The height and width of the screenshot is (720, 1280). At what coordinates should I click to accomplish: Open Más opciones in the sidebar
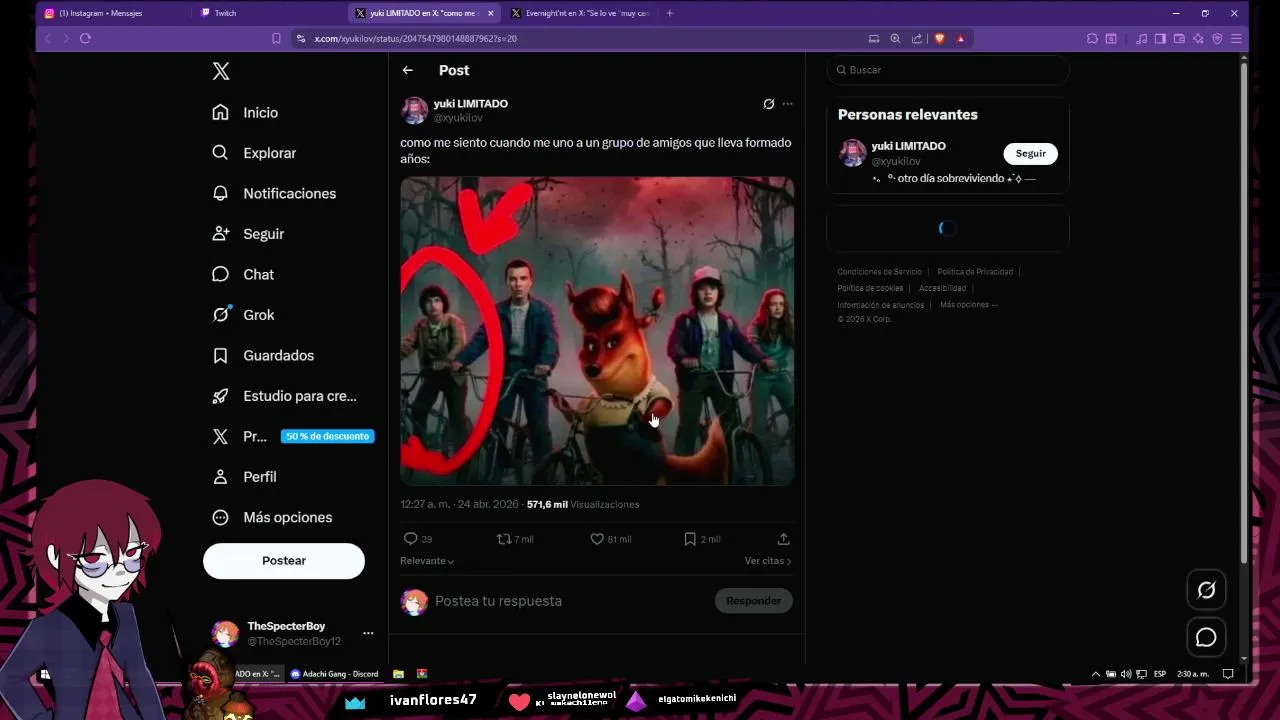[x=273, y=517]
